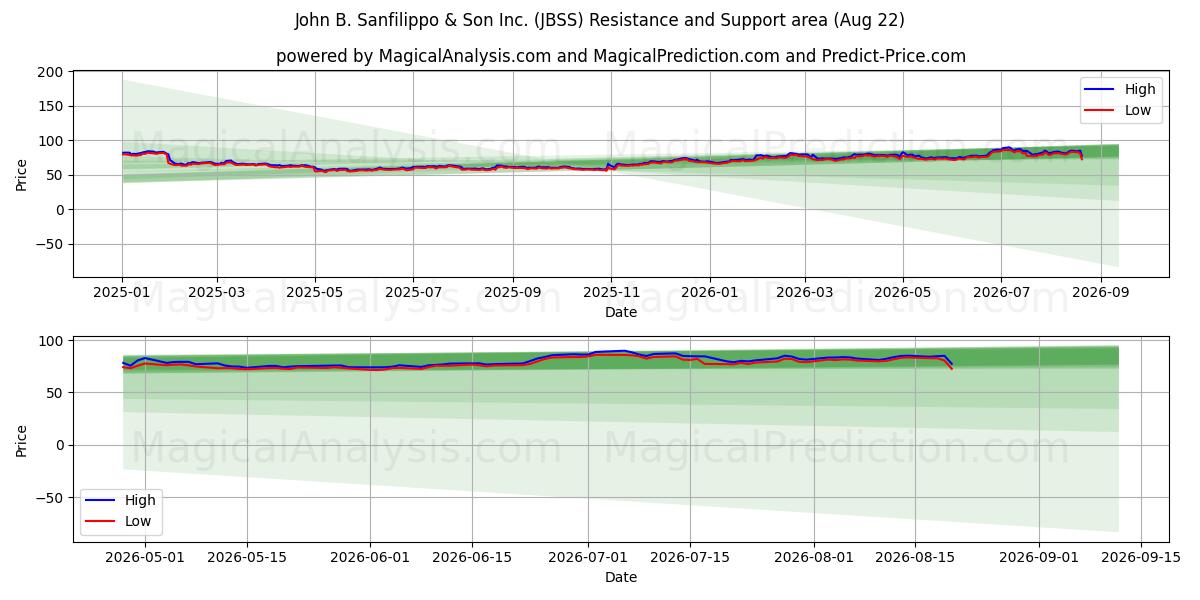The height and width of the screenshot is (600, 1200).
Task: Click the '2026-07-01' tick label
Action: (x=588, y=558)
